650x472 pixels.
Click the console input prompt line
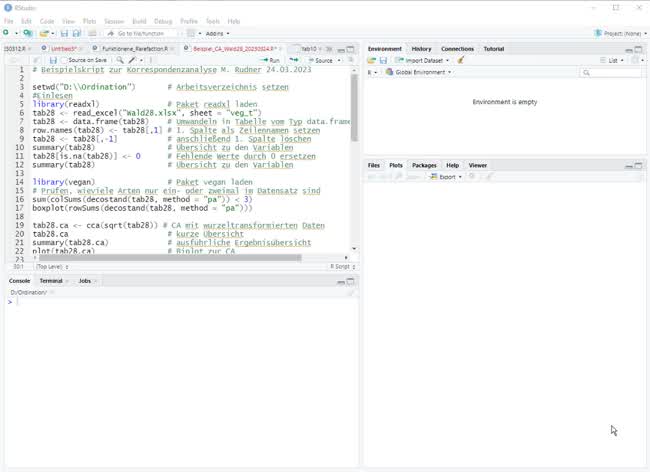[182, 302]
